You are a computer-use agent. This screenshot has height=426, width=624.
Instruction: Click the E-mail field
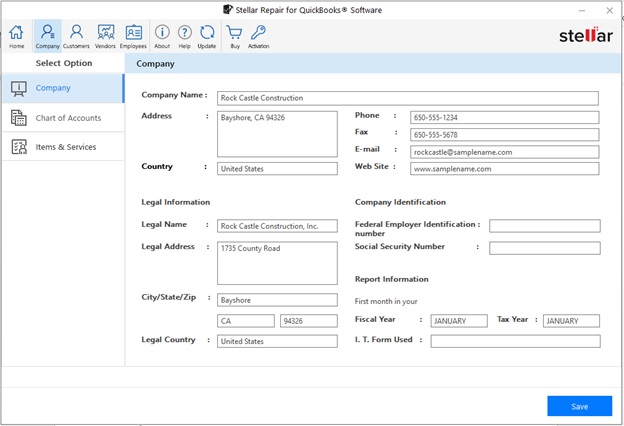pos(505,152)
